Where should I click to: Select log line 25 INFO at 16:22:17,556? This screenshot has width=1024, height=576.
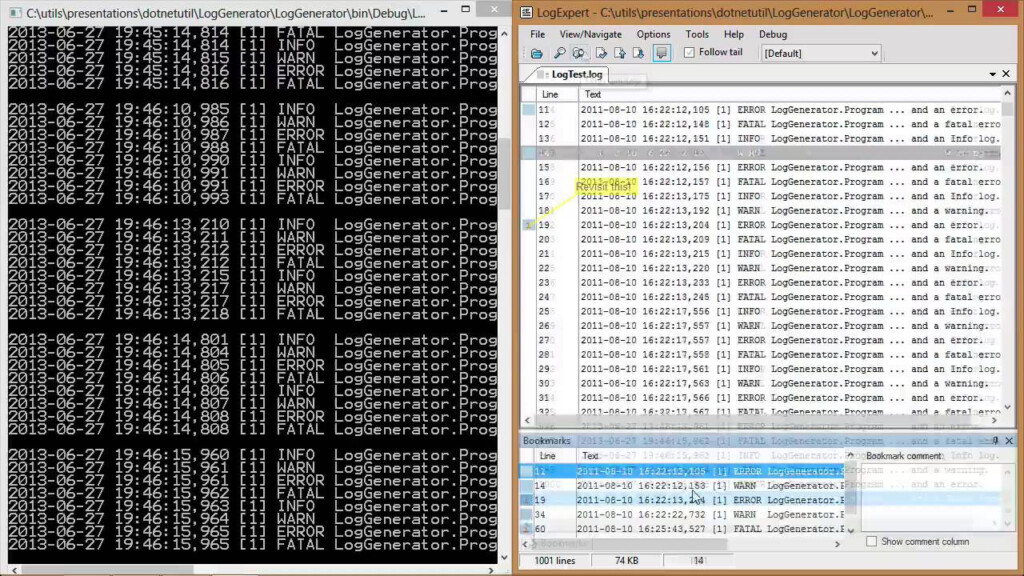761,312
